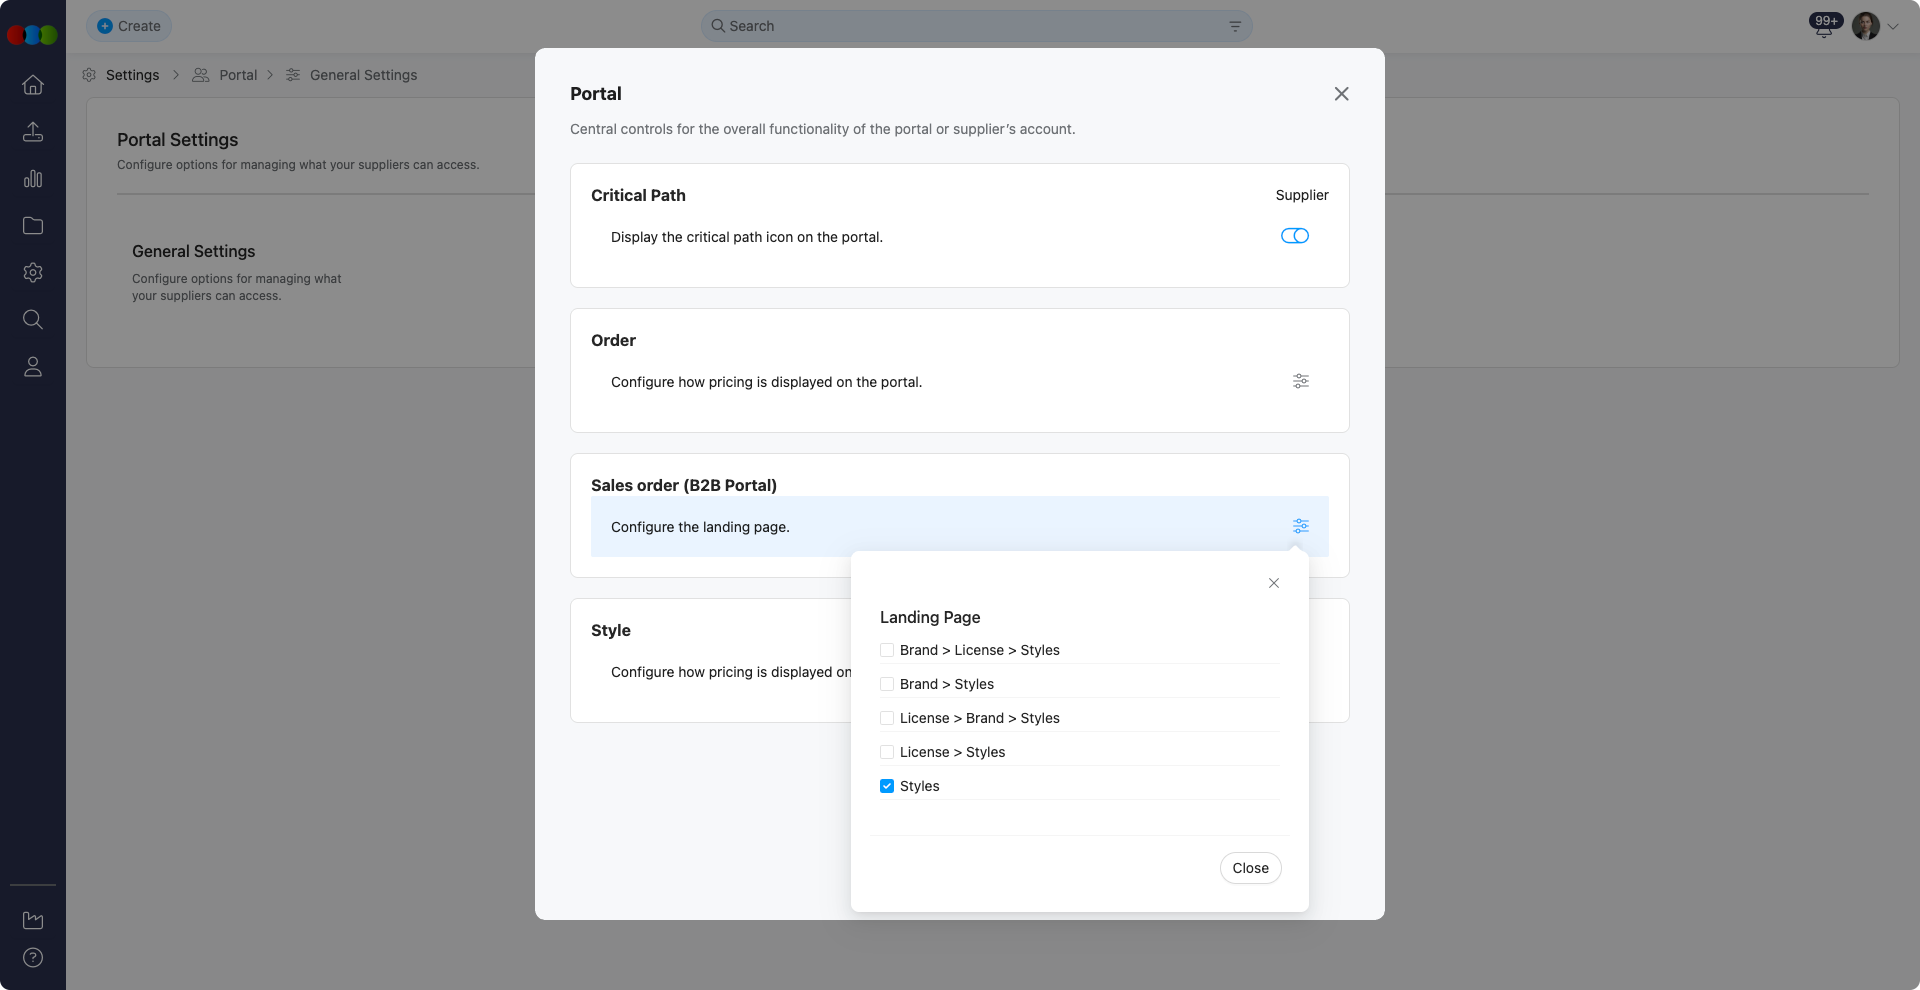Open the Order pricing configuration sliders icon

pos(1300,381)
